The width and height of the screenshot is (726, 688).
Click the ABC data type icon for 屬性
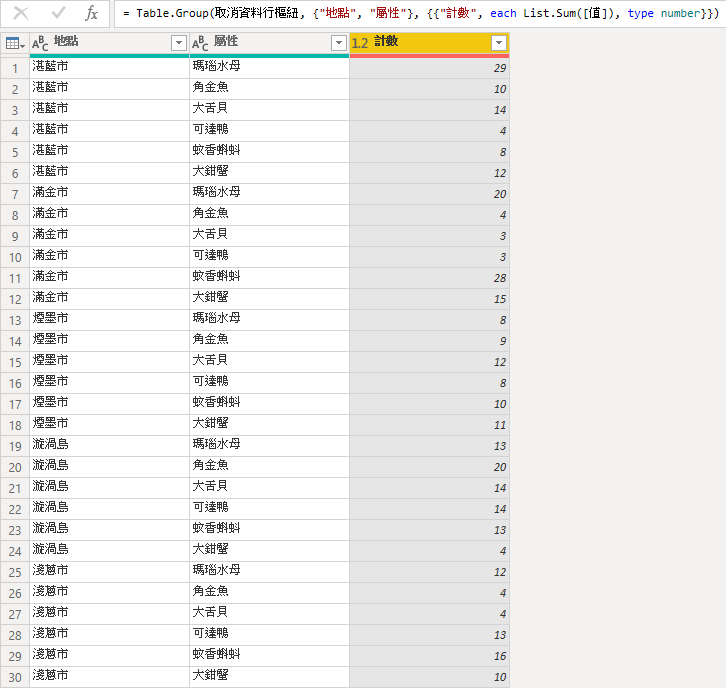click(201, 44)
